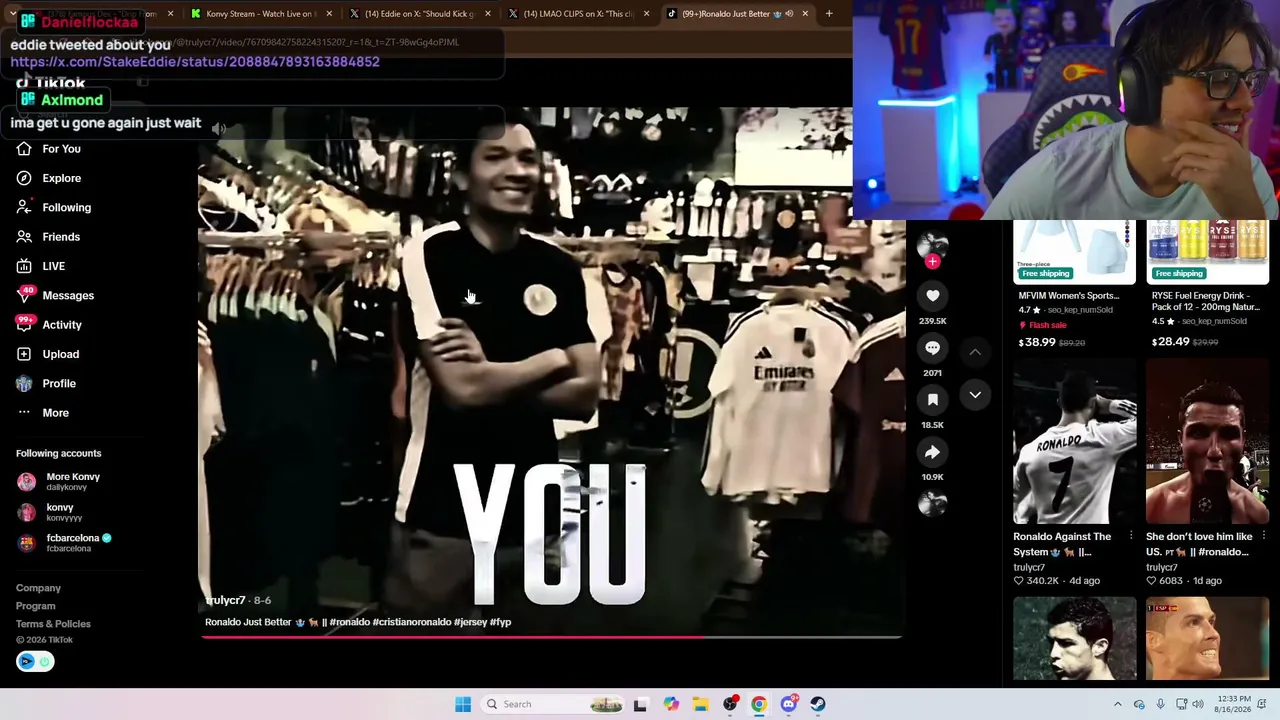Open options for Ronaldo Against The System video
Screen dimensions: 1280x720
tap(1131, 536)
